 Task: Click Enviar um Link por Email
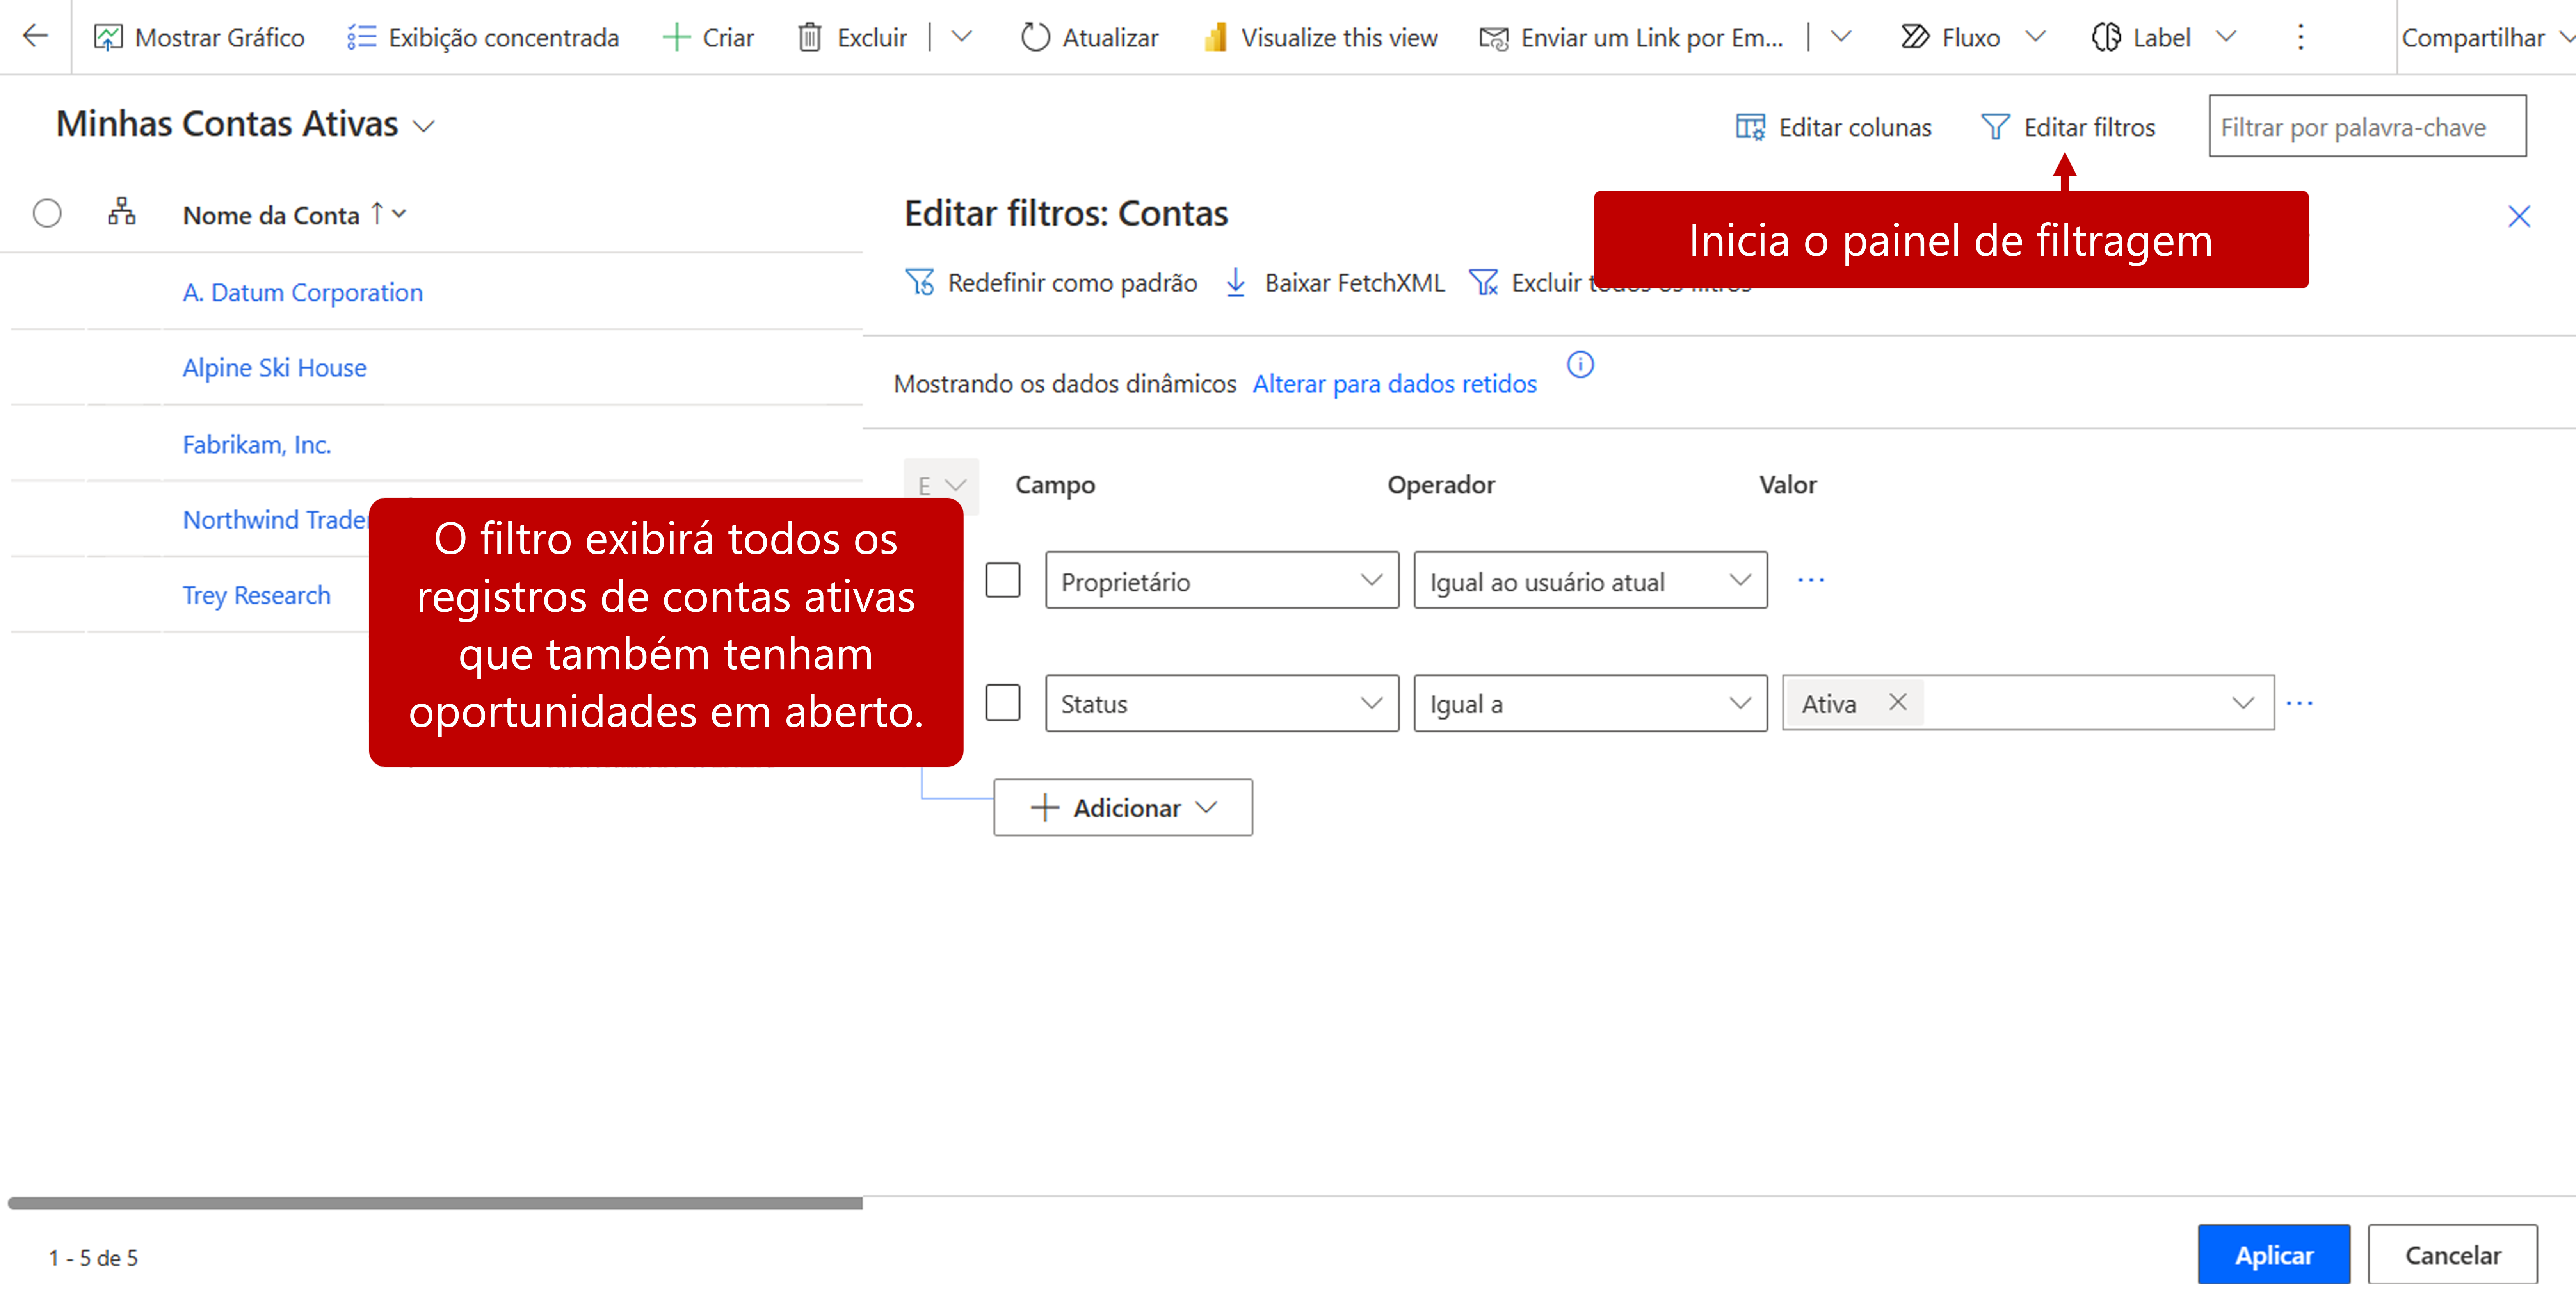(x=1632, y=38)
